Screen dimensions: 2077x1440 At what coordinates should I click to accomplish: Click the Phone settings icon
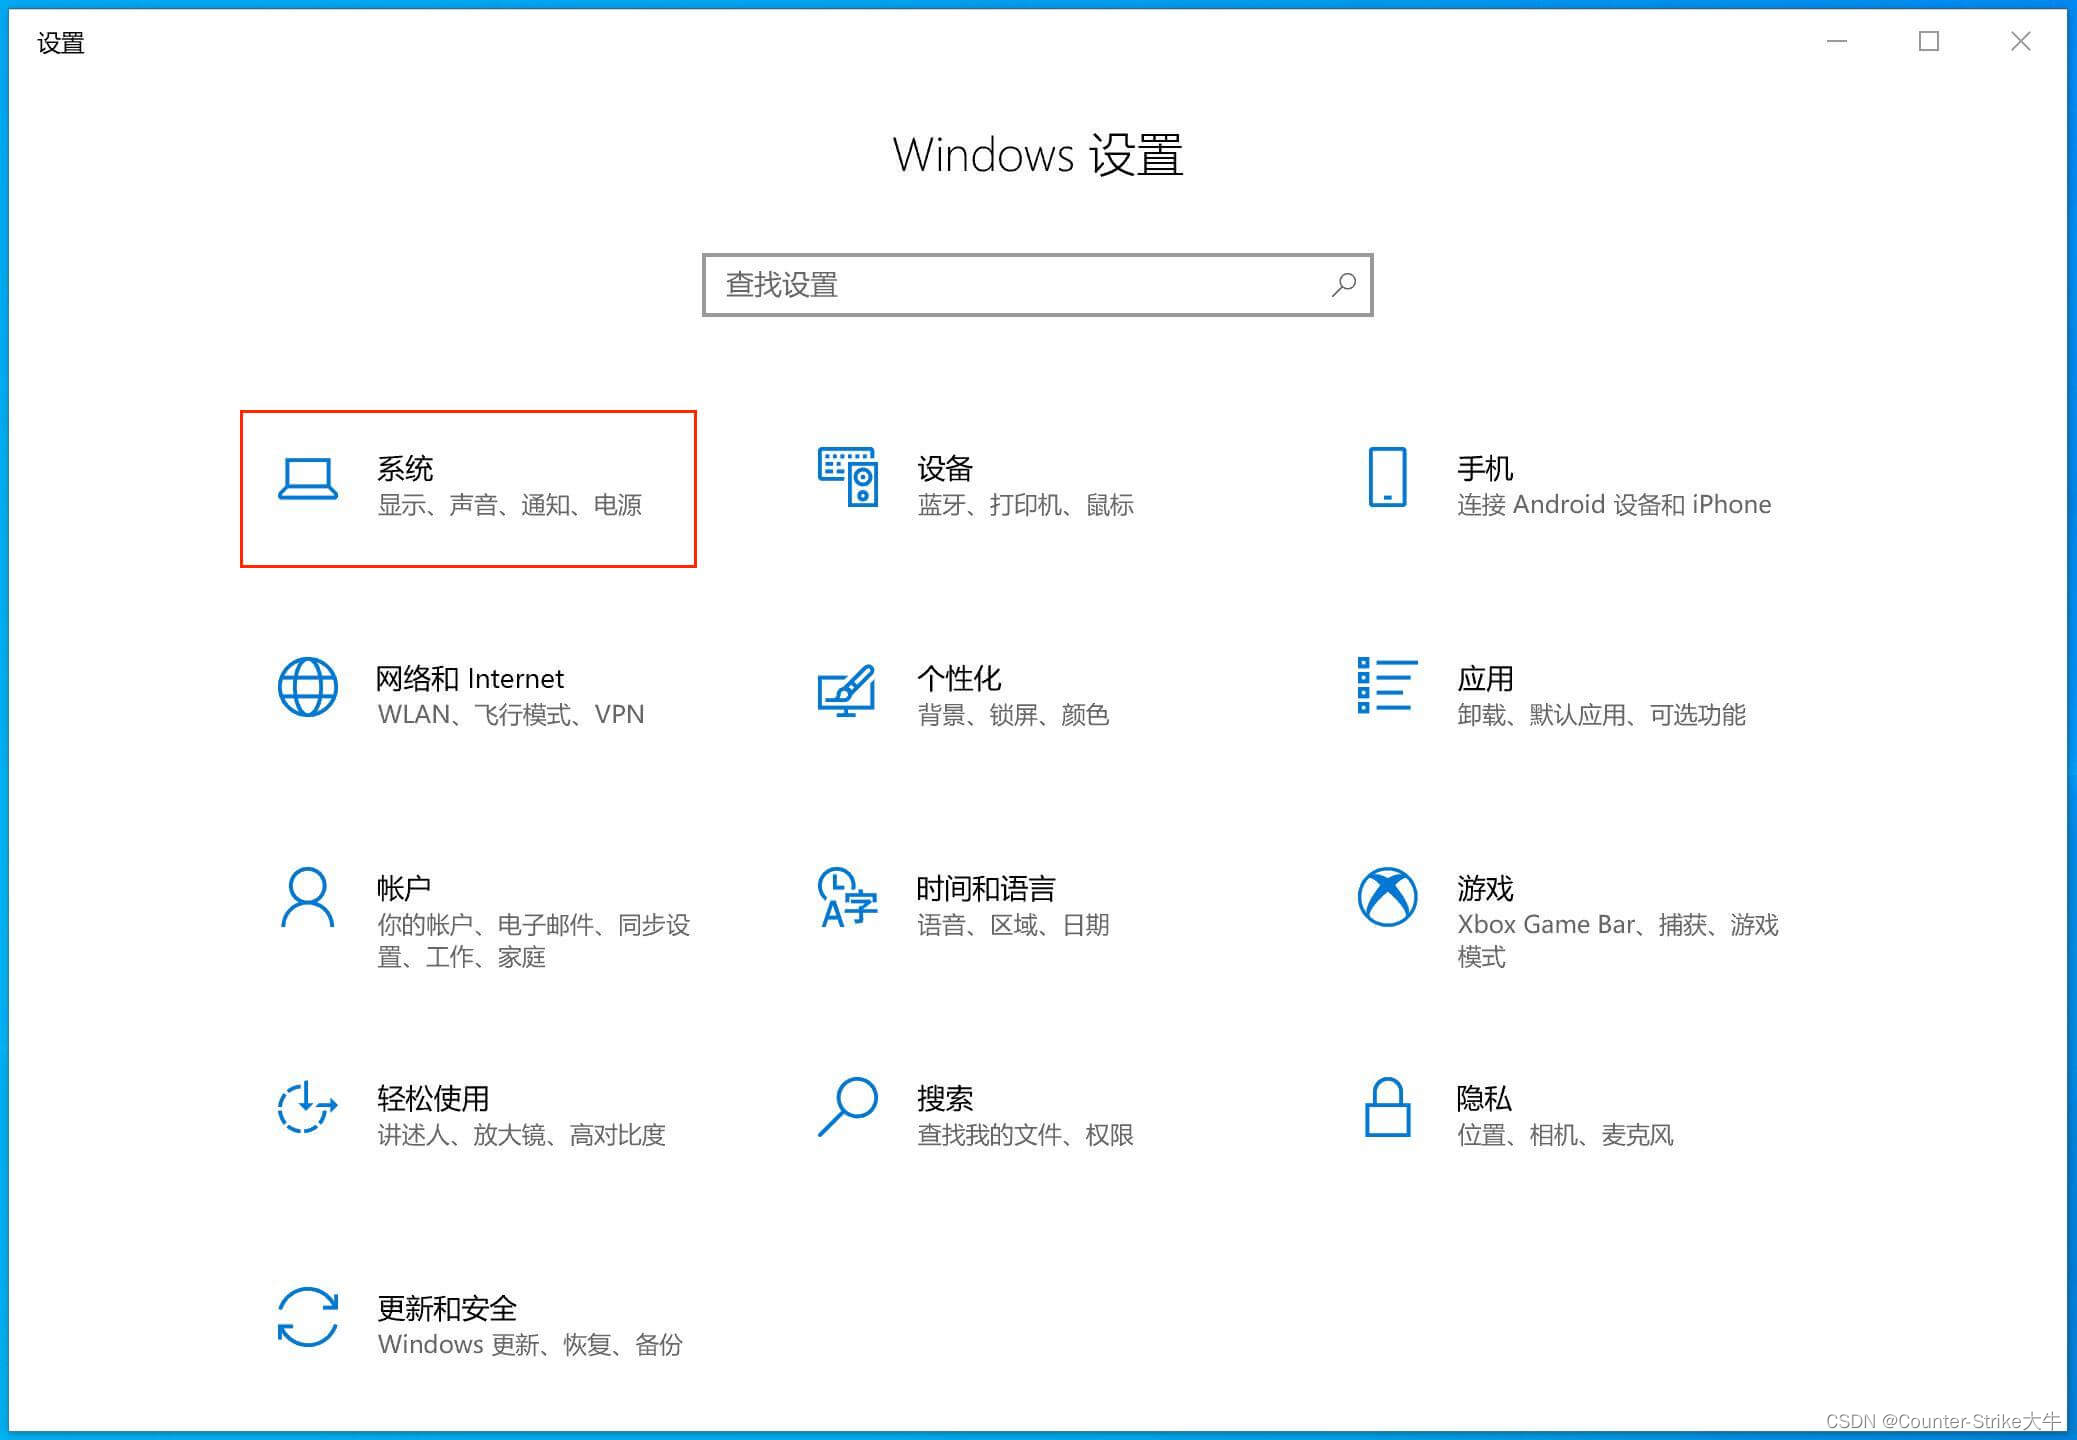coord(1387,477)
